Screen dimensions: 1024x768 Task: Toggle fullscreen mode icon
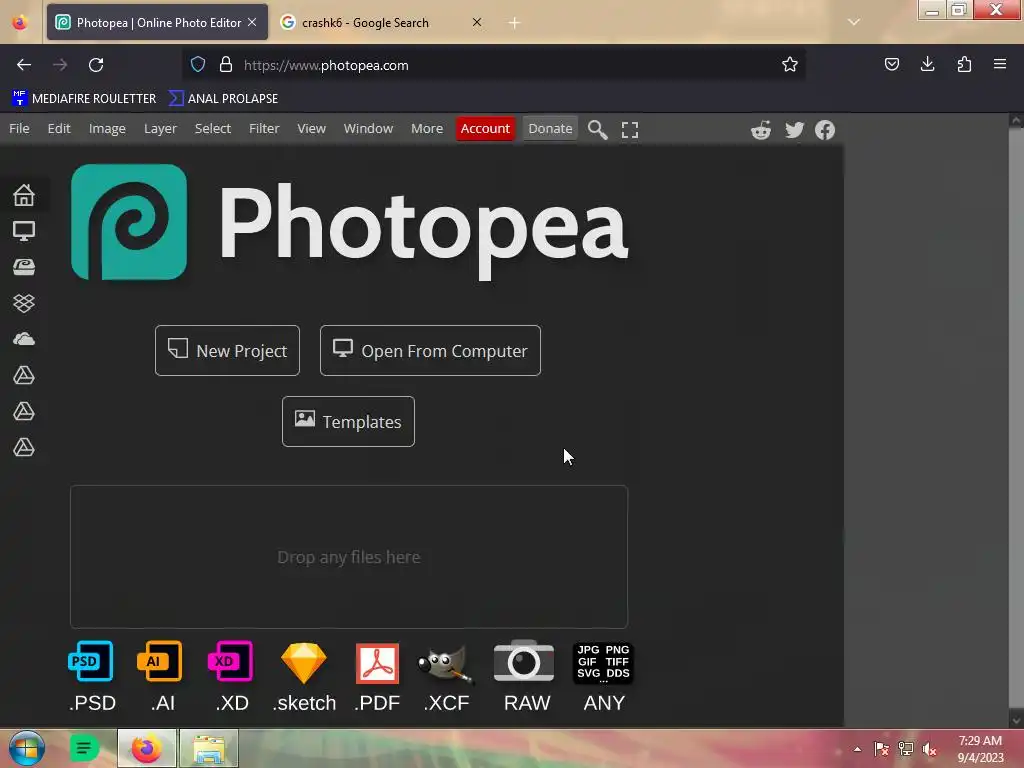click(x=630, y=129)
